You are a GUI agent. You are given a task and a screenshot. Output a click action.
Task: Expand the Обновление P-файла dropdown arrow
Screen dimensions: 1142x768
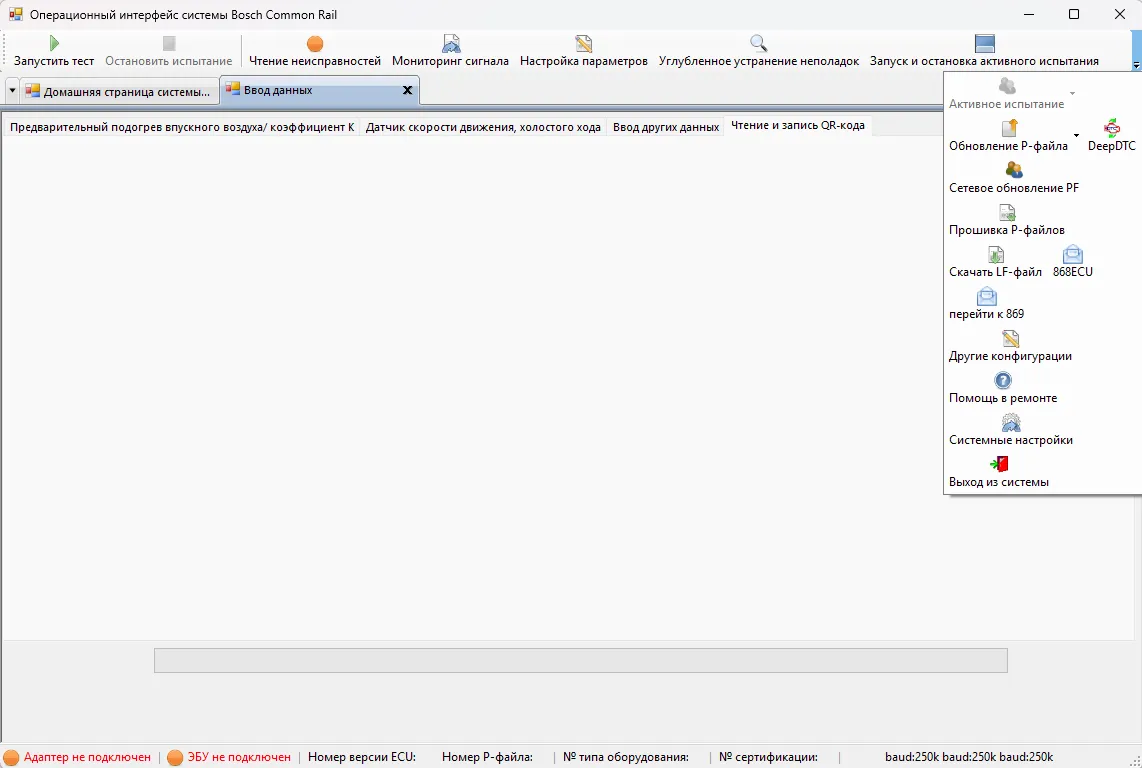(1076, 136)
